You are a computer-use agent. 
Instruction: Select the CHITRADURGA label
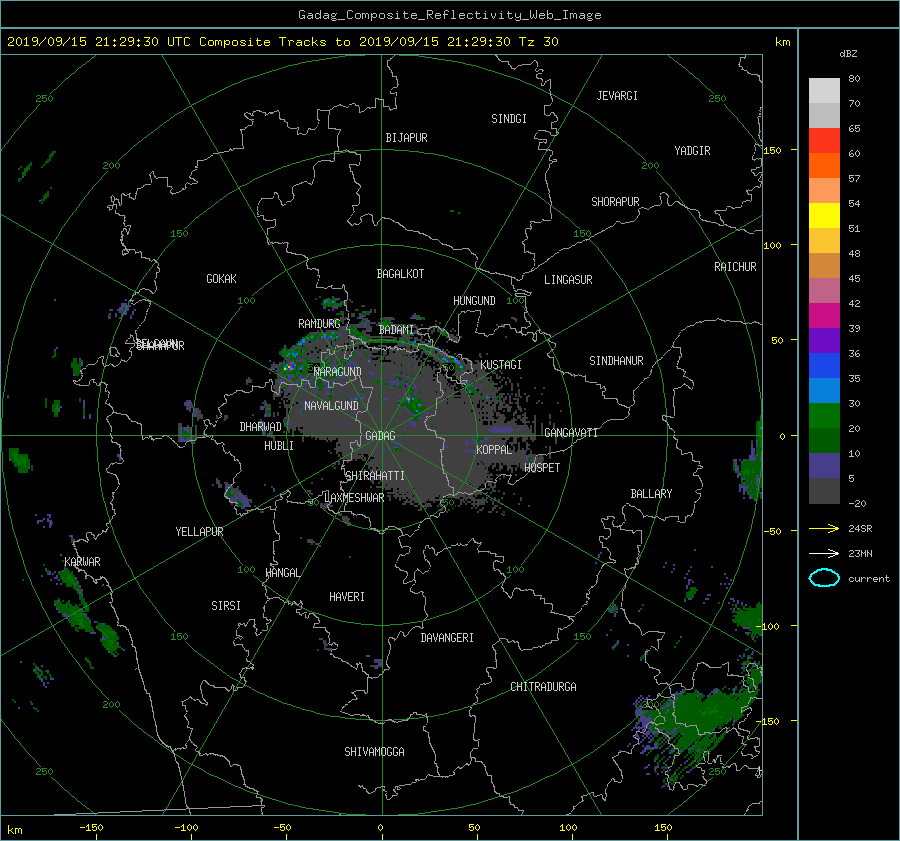(543, 687)
